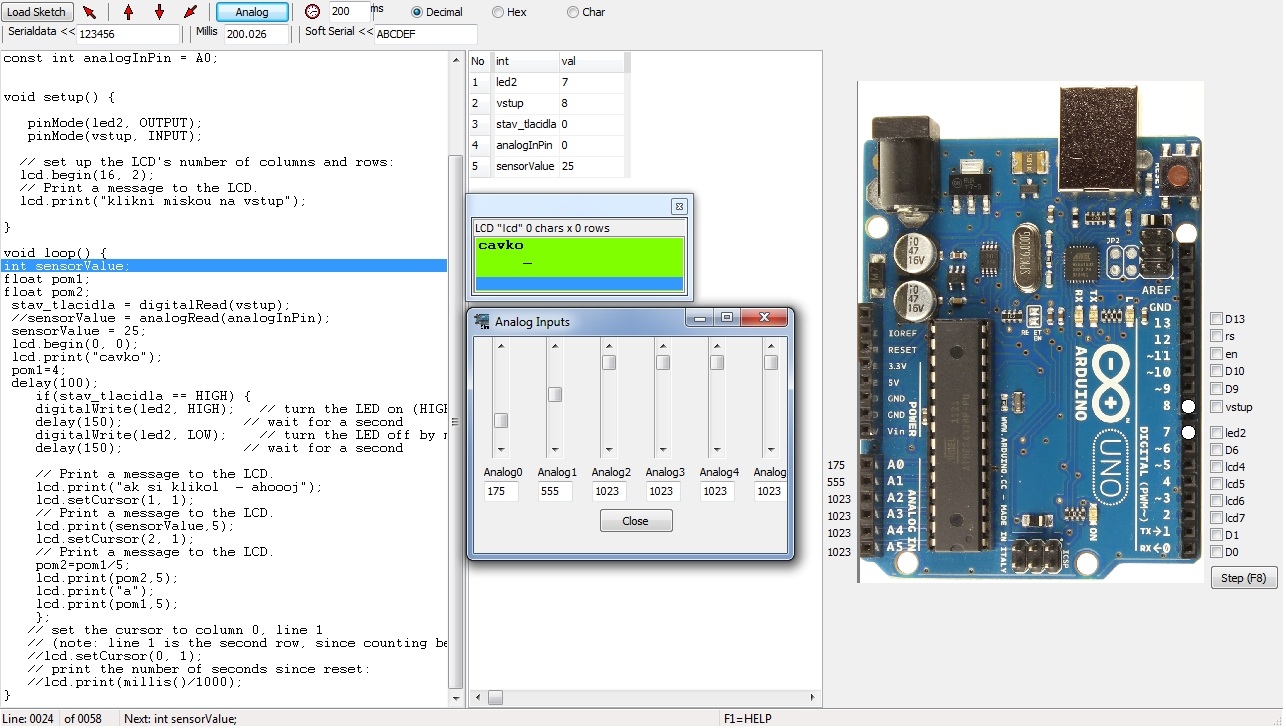Click the white dot at pin 7

[1189, 433]
